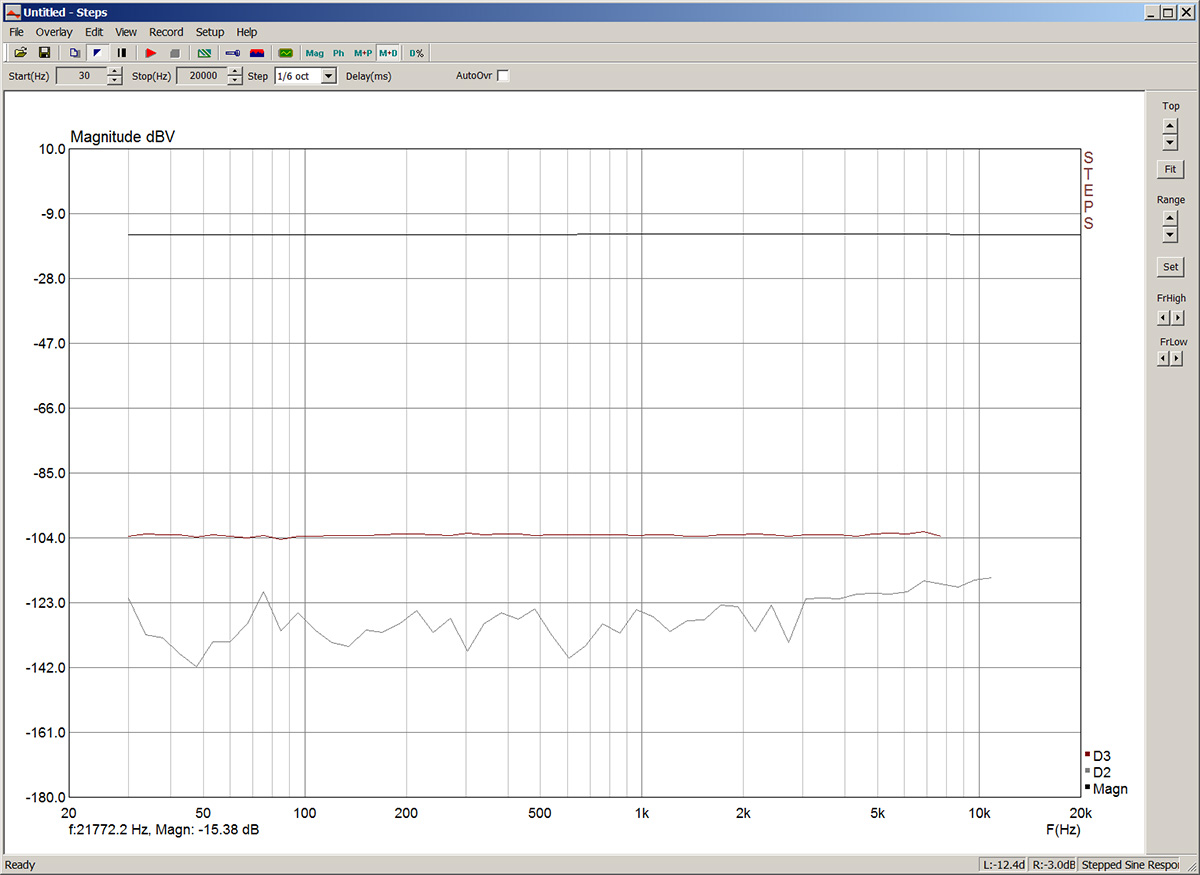Viewport: 1200px width, 875px height.
Task: Click the F(Hz) axis label
Action: pyautogui.click(x=1062, y=830)
